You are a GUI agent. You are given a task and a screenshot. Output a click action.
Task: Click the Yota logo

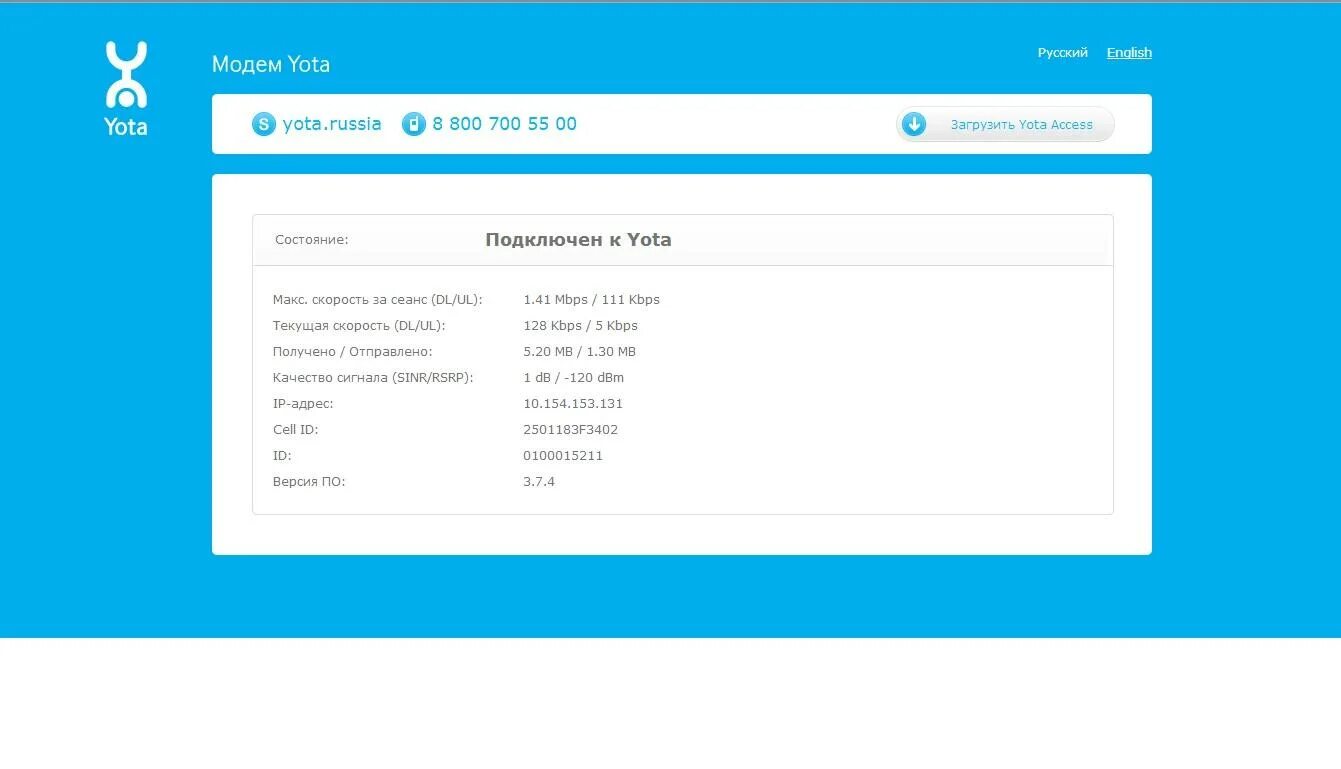click(x=126, y=88)
